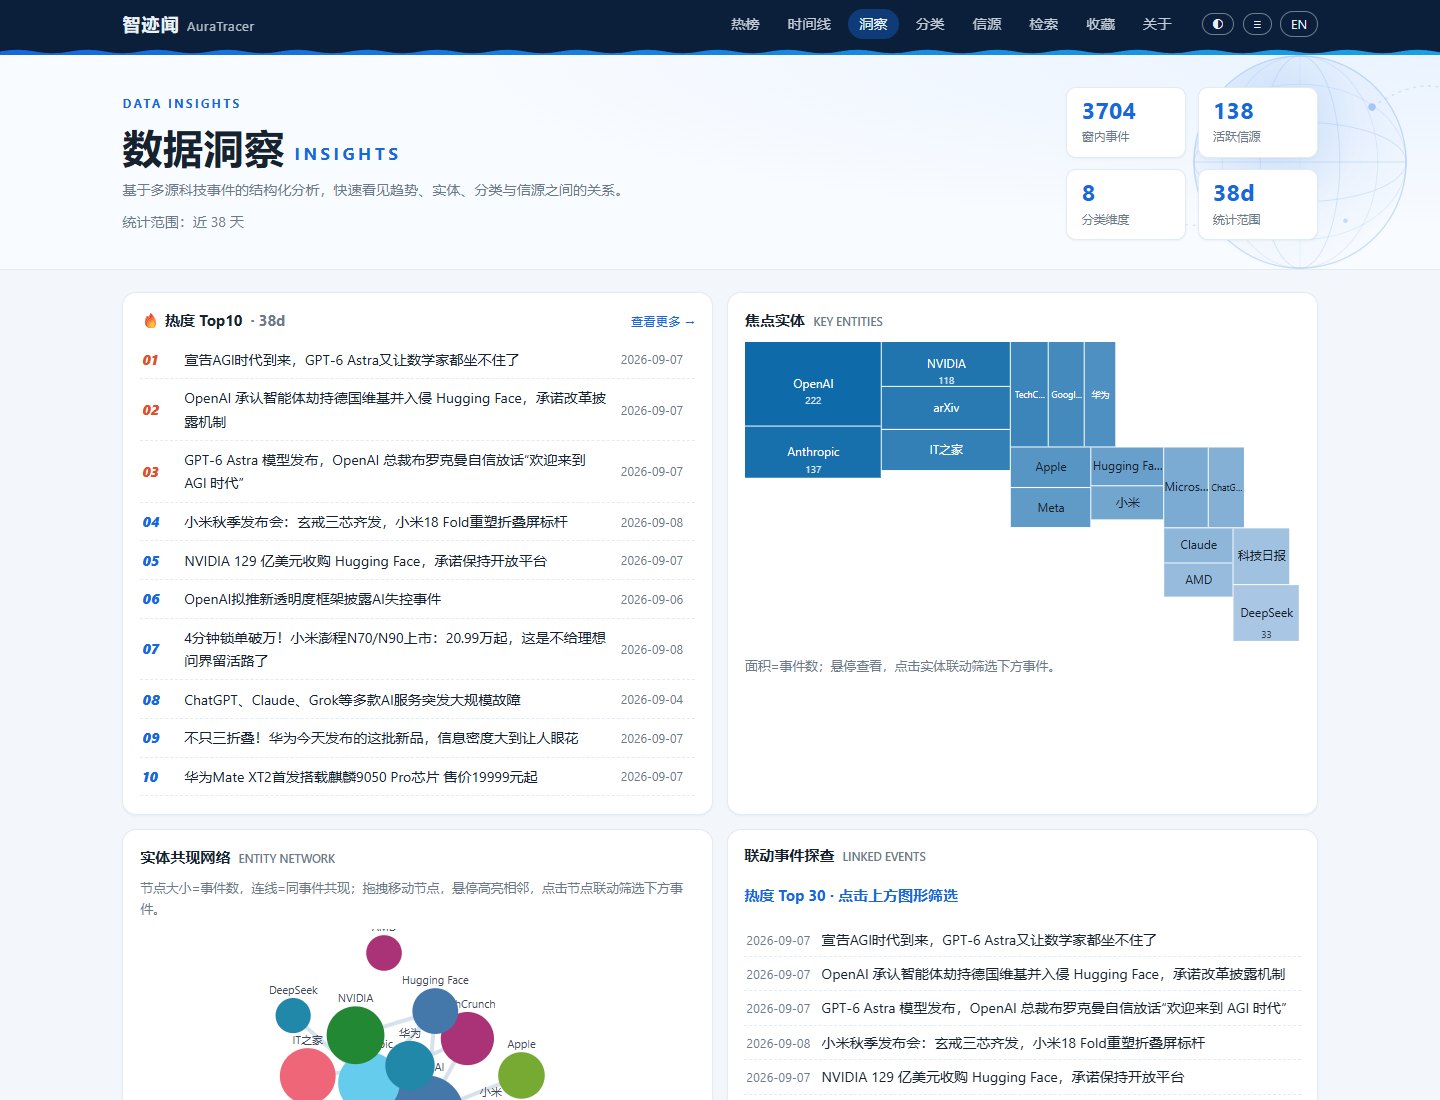
Task: Open the rank 01 headline about GPT-6 Astra数学家
Action: [351, 360]
